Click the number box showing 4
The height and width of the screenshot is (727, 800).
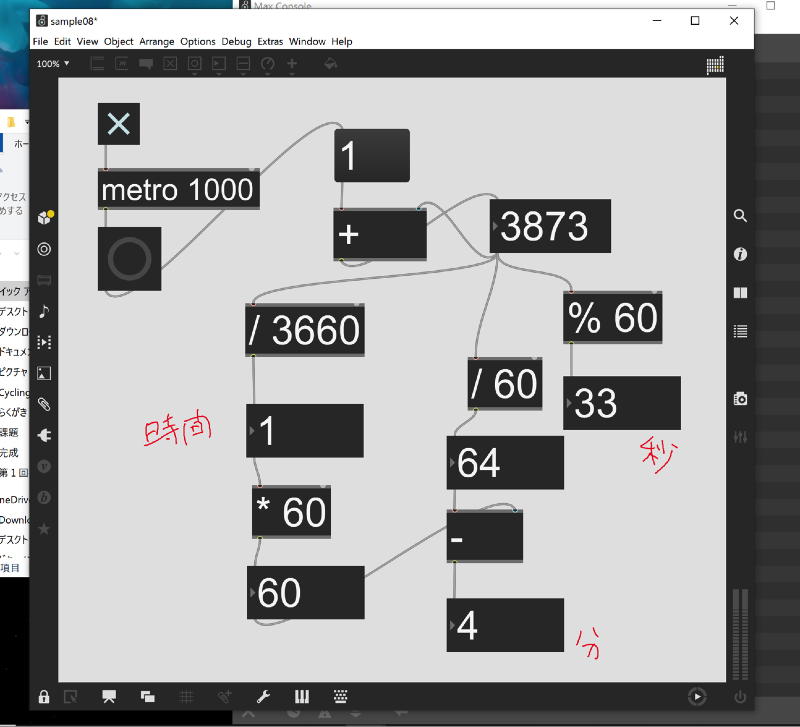[505, 625]
